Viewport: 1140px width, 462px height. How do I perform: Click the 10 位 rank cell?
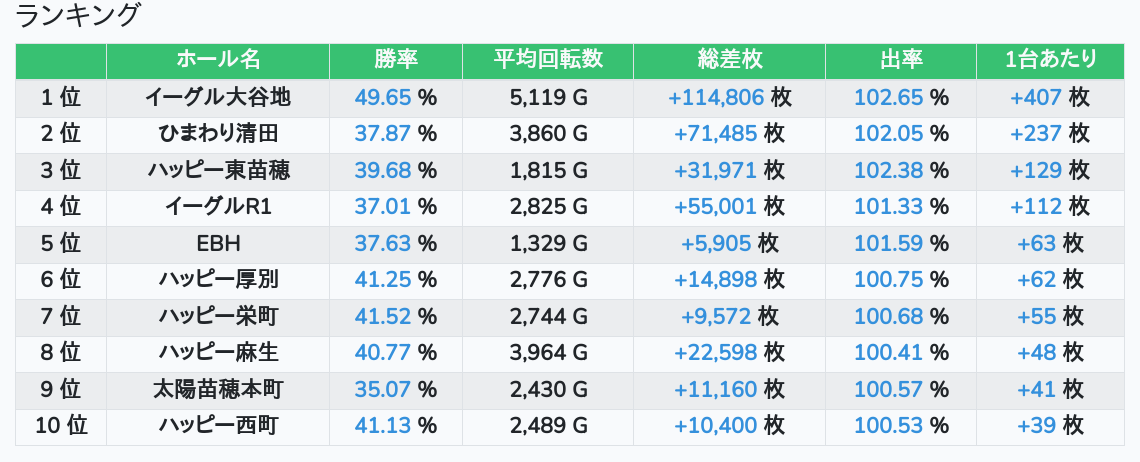click(x=61, y=426)
